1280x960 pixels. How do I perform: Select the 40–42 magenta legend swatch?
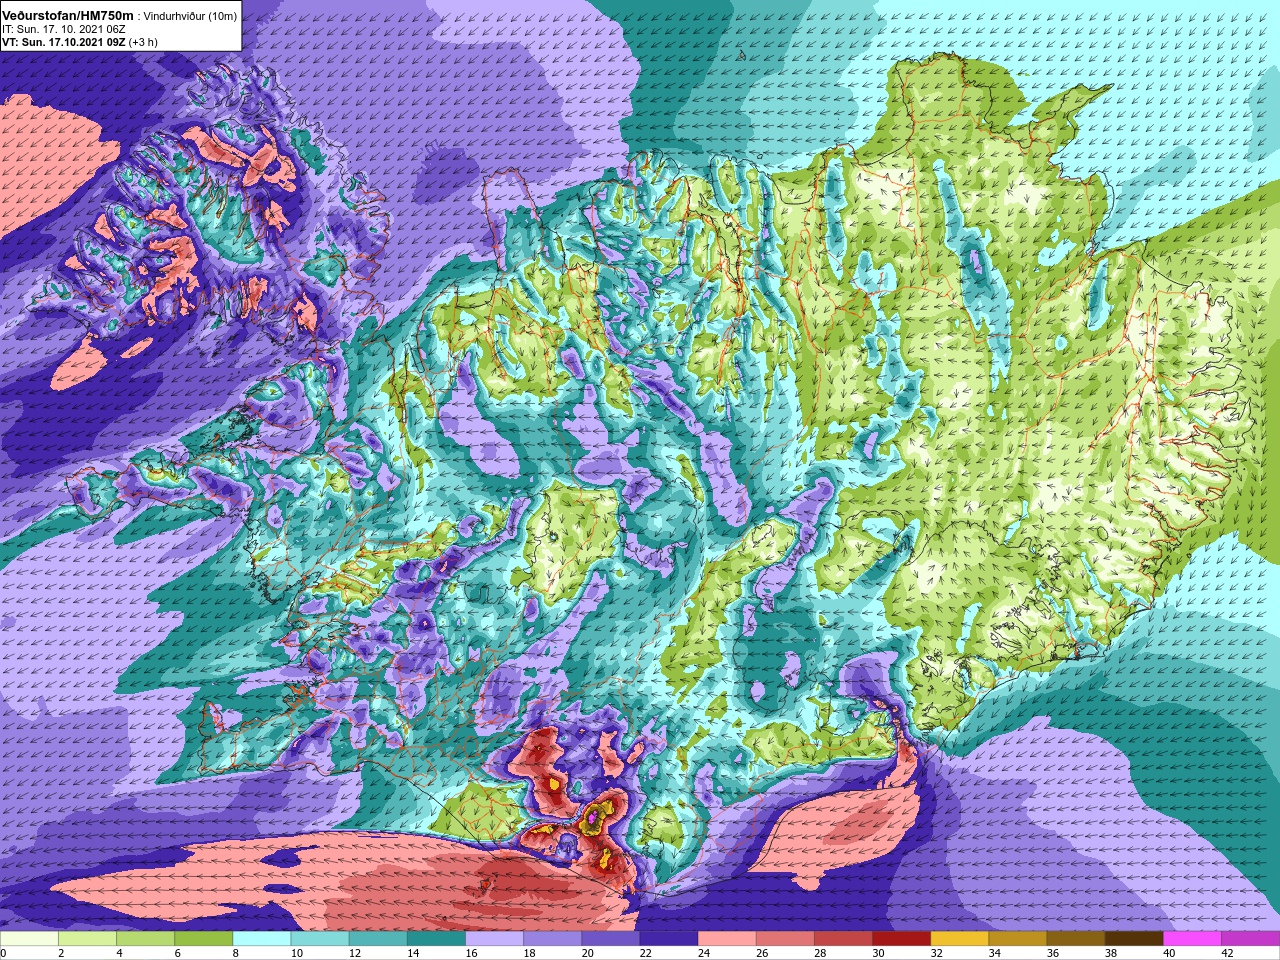tap(1192, 939)
